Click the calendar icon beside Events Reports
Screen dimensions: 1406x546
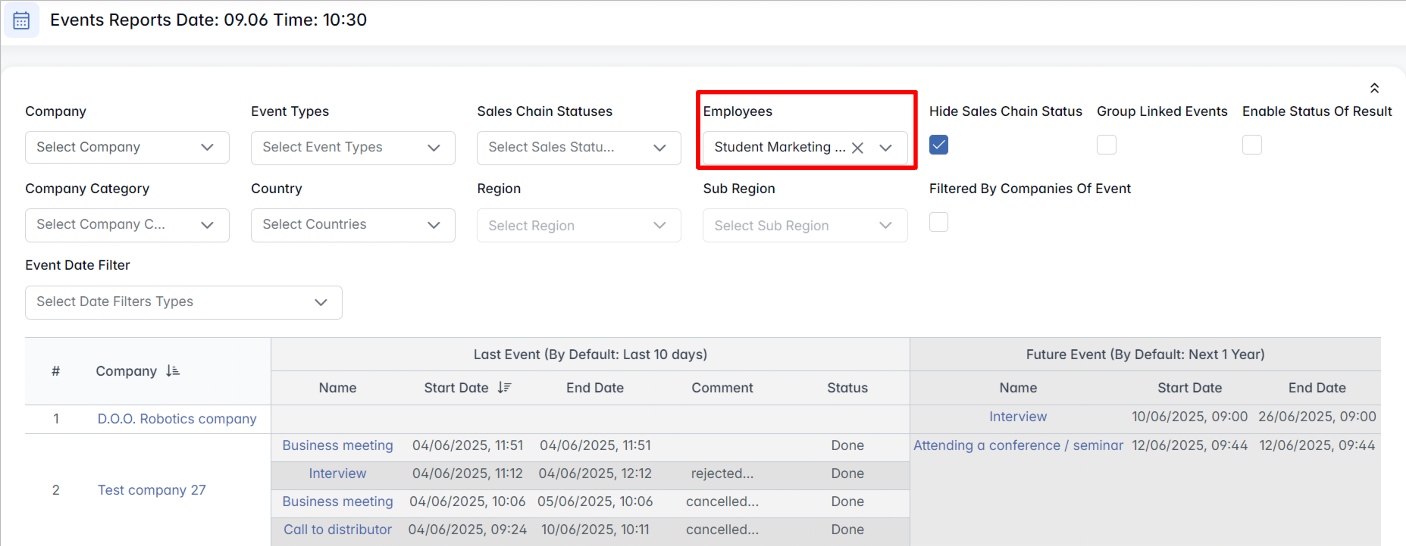pyautogui.click(x=21, y=20)
